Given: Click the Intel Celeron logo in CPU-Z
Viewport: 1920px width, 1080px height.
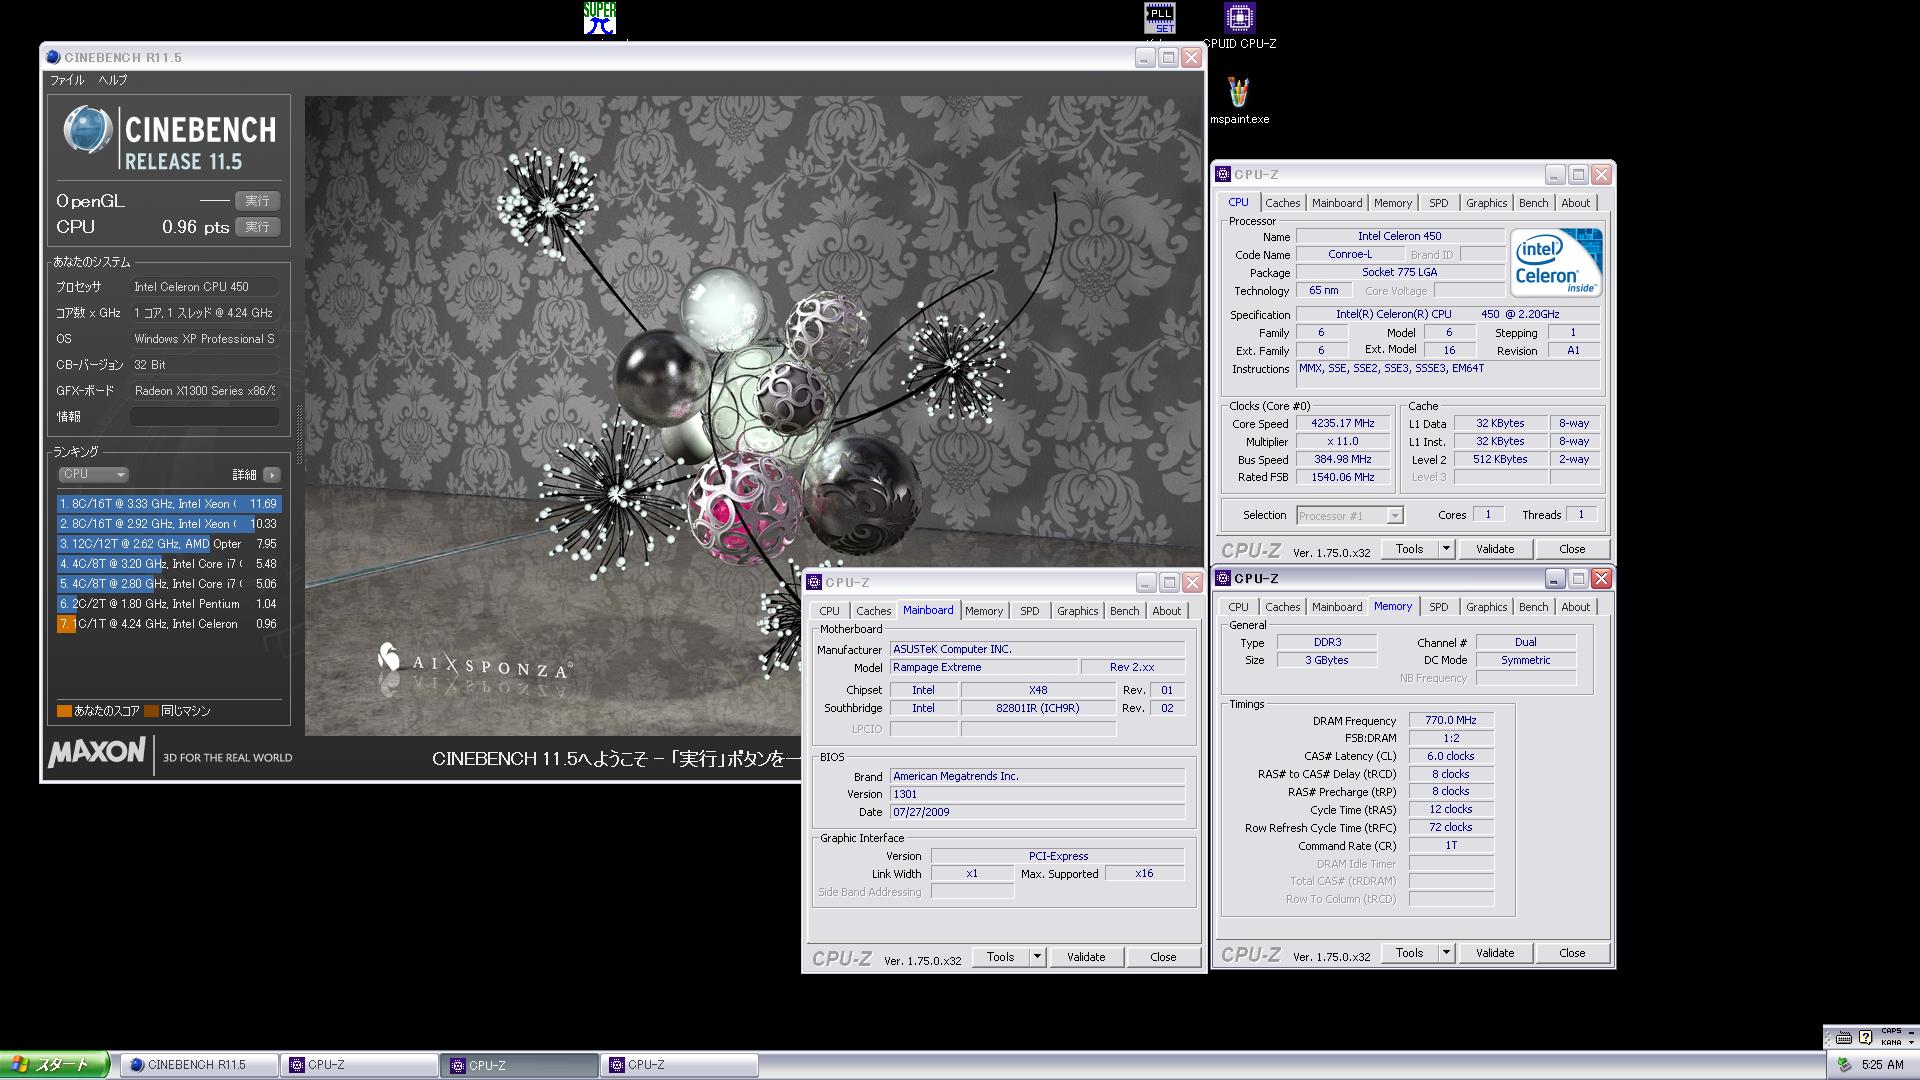Looking at the screenshot, I should pyautogui.click(x=1556, y=262).
